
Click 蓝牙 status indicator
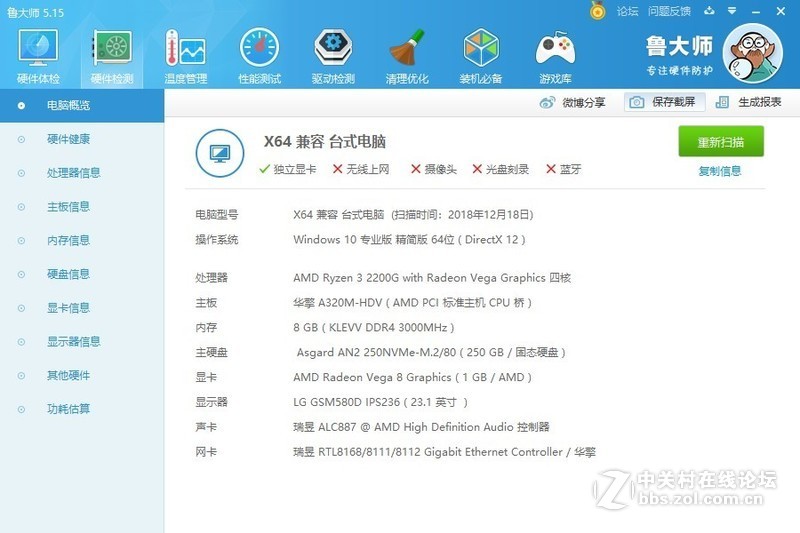tap(563, 169)
